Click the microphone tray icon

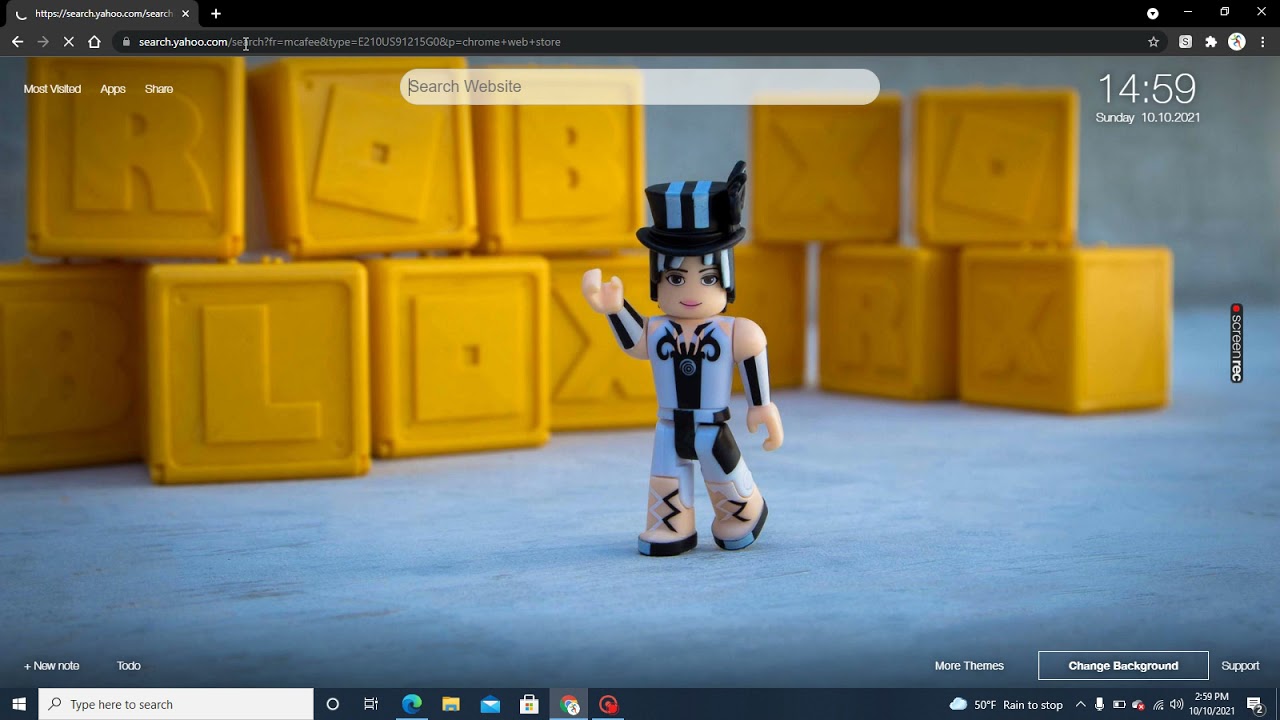coord(1100,704)
